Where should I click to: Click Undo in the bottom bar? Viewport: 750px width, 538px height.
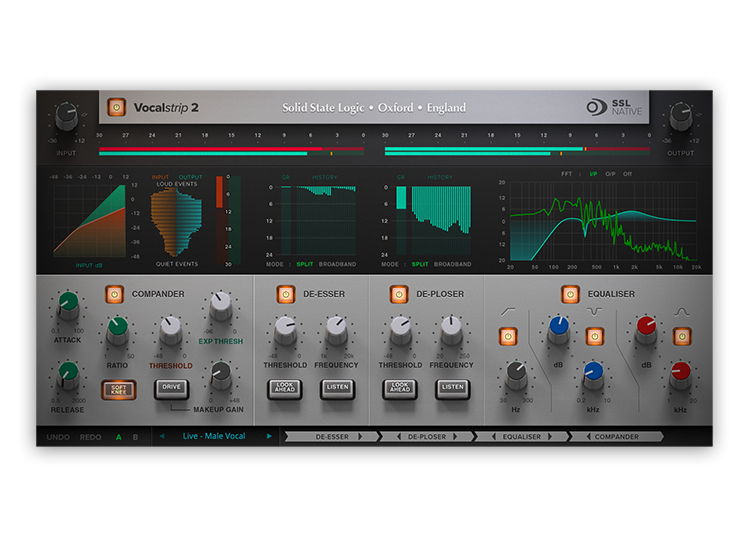[58, 437]
